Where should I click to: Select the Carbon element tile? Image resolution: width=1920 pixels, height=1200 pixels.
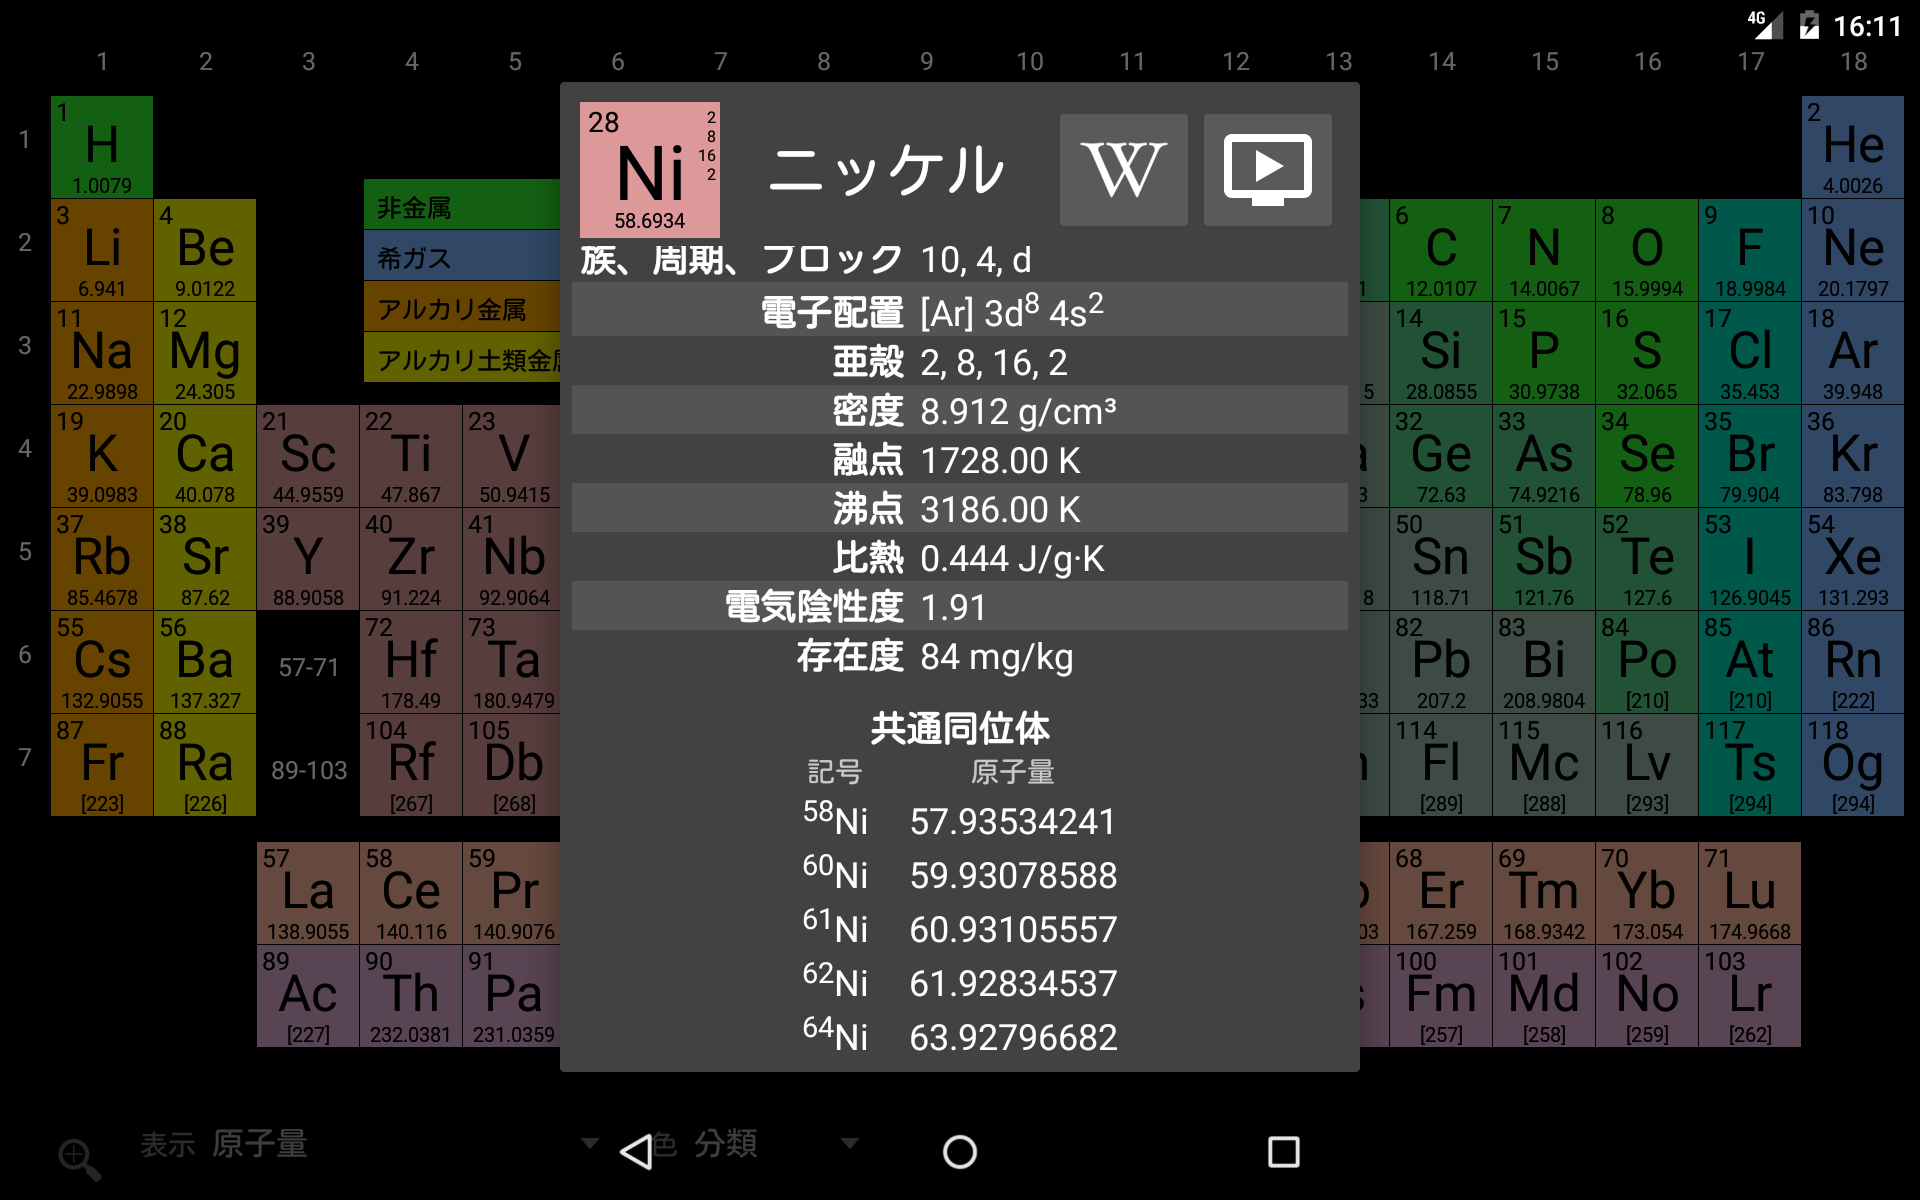(x=1440, y=250)
